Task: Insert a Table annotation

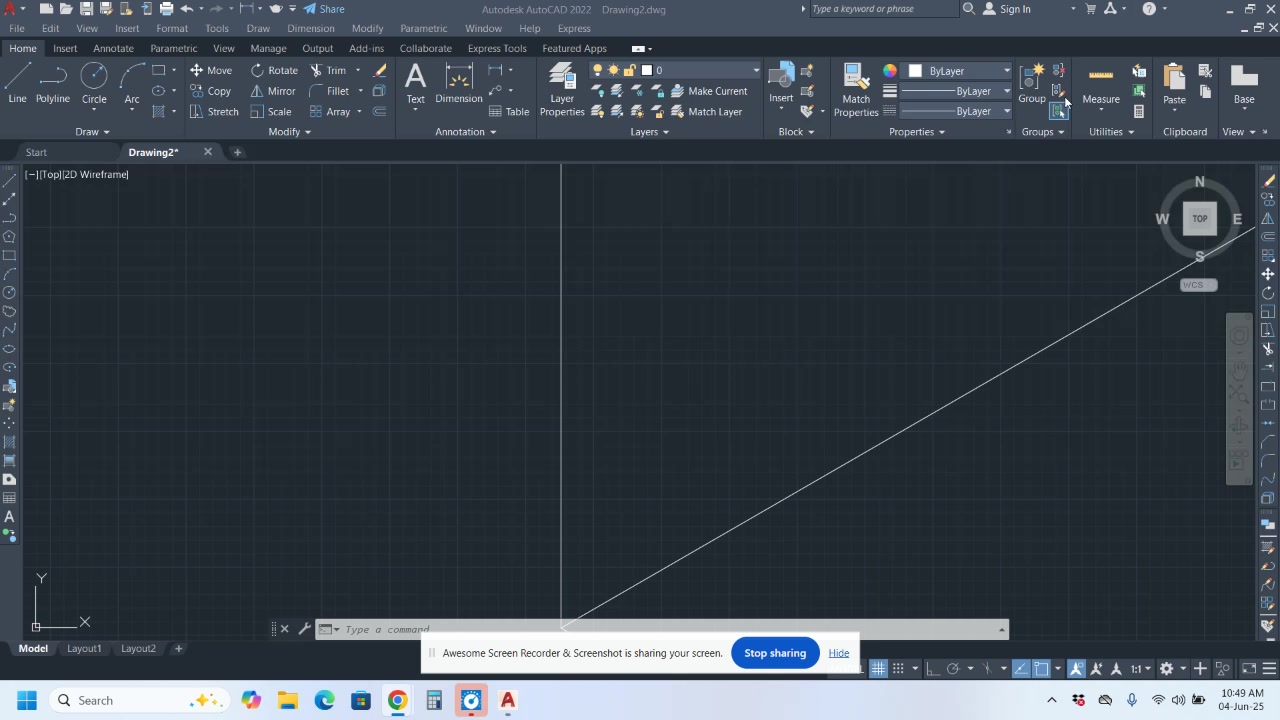Action: [x=508, y=112]
